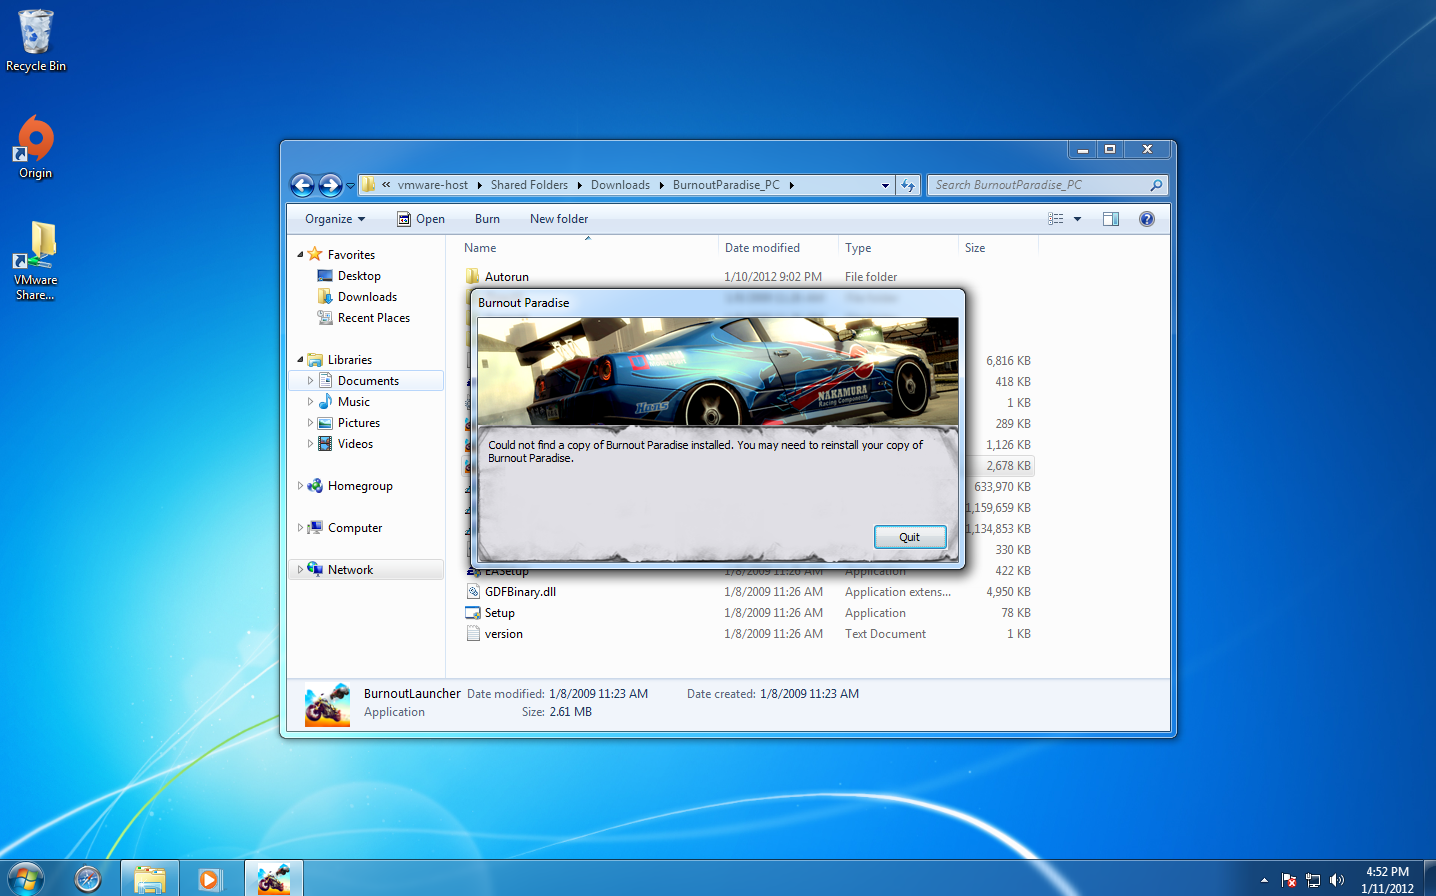Open Windows Explorer taskbar button

point(150,878)
